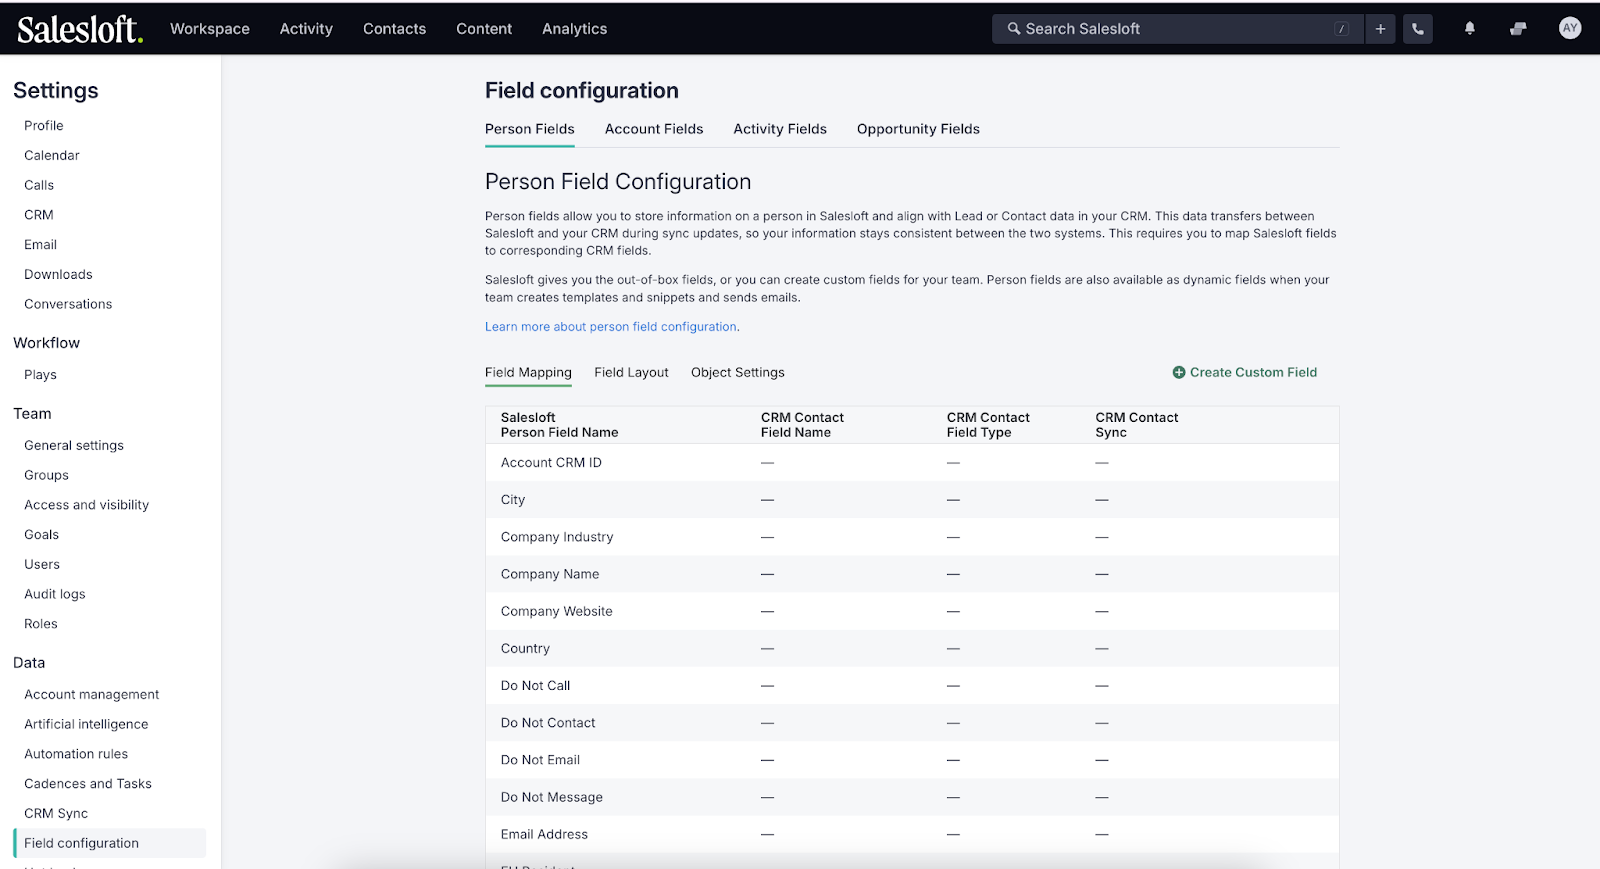Click the CRM Contact Sync column header
This screenshot has width=1600, height=869.
(x=1137, y=425)
